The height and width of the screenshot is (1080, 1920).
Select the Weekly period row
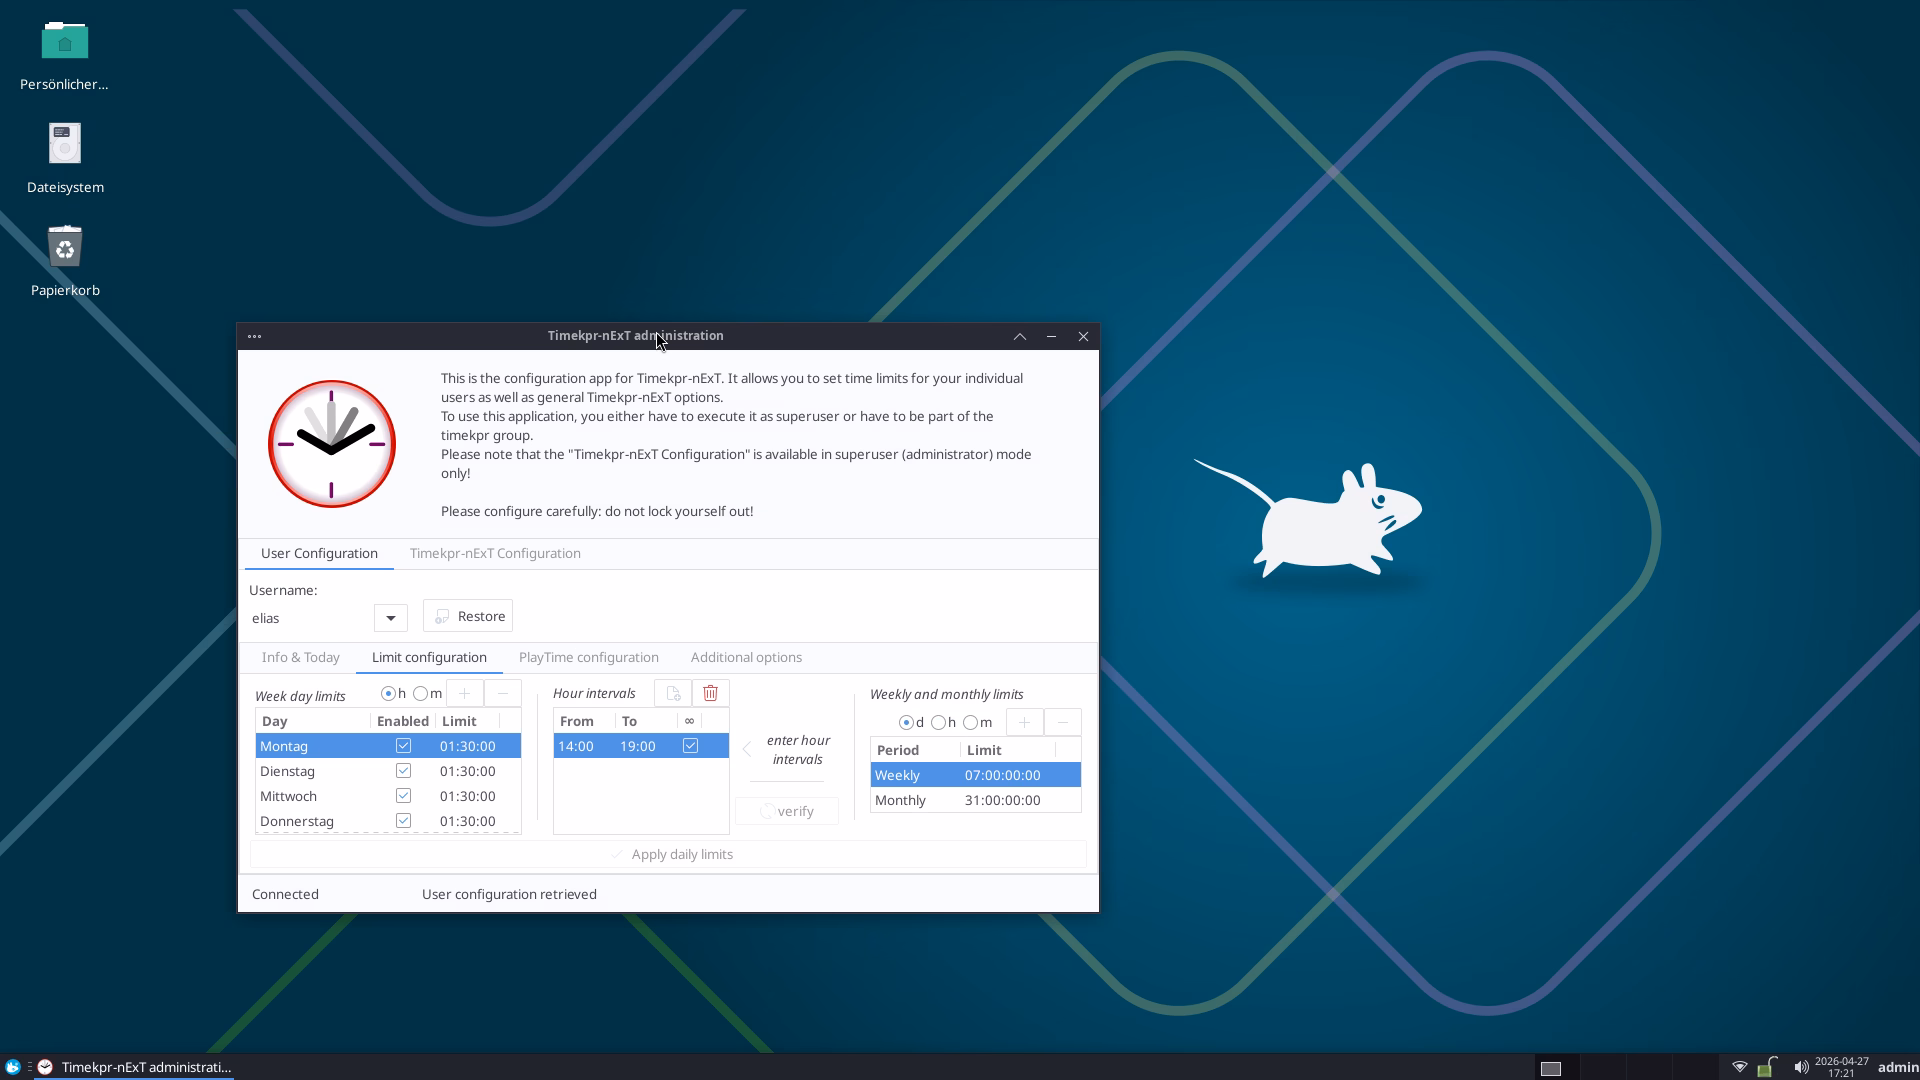[975, 775]
